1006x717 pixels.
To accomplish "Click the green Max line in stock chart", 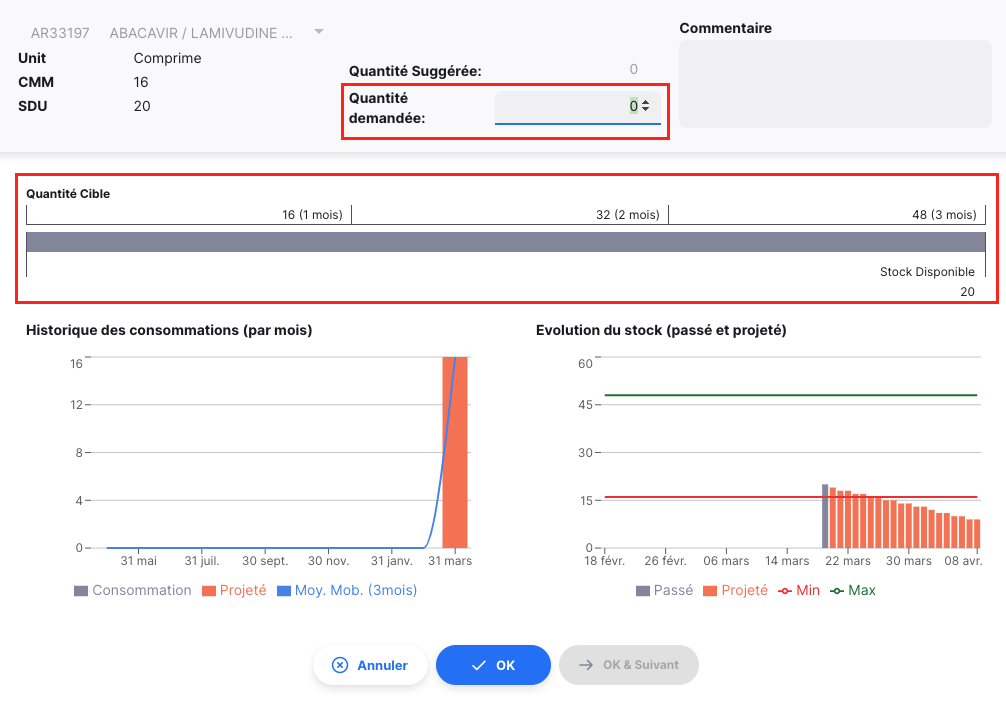I will point(790,395).
